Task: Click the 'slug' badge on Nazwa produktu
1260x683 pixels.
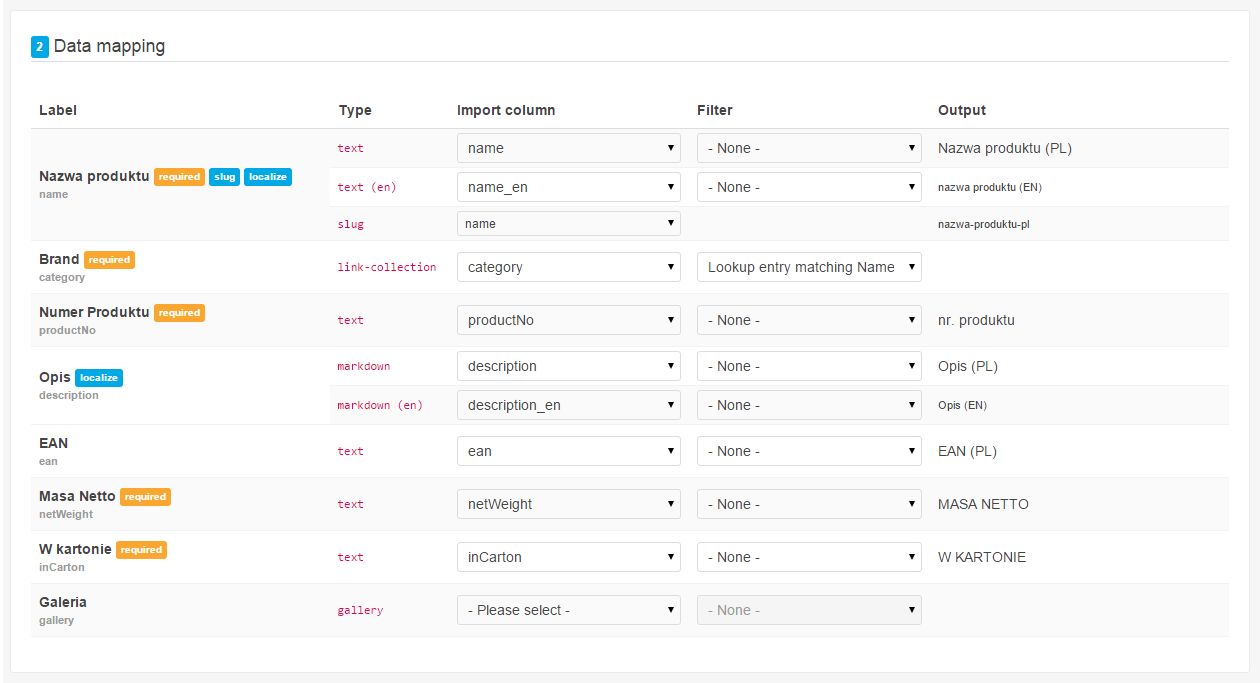Action: coord(224,177)
